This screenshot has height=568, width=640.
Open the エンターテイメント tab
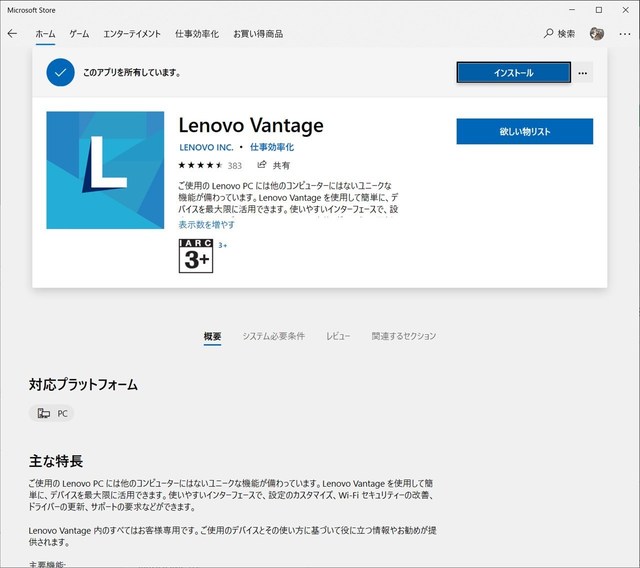pos(132,34)
